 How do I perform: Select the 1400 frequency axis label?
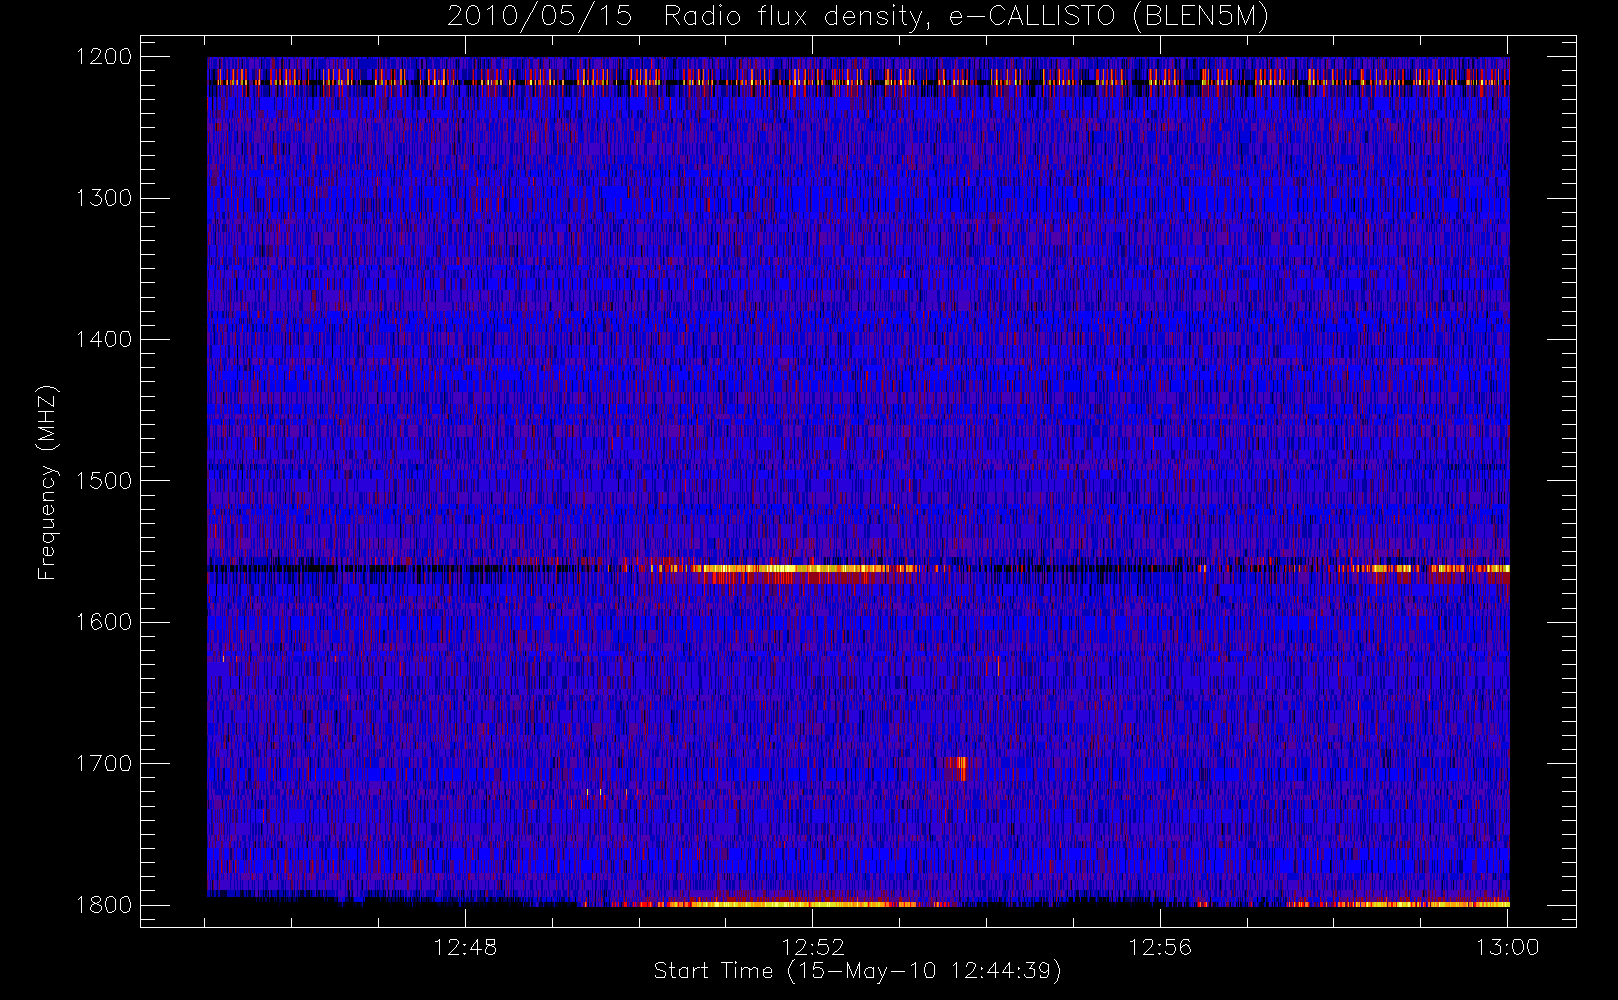[x=104, y=339]
